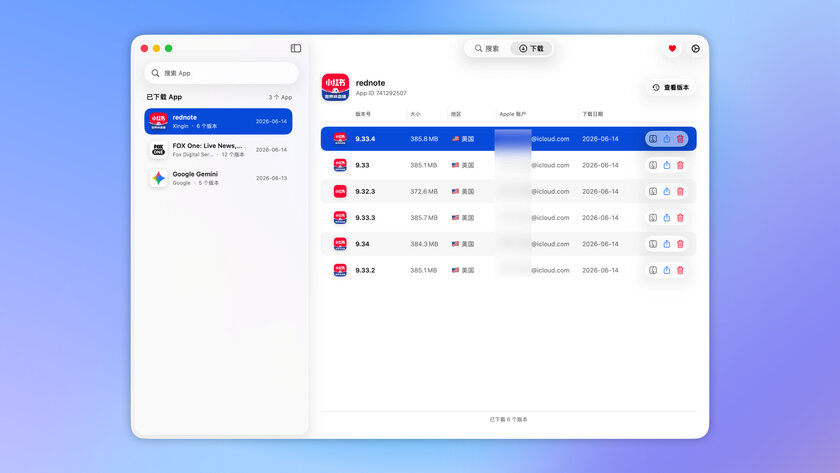Share version 9.33.2 with share icon
The width and height of the screenshot is (840, 473).
[666, 270]
